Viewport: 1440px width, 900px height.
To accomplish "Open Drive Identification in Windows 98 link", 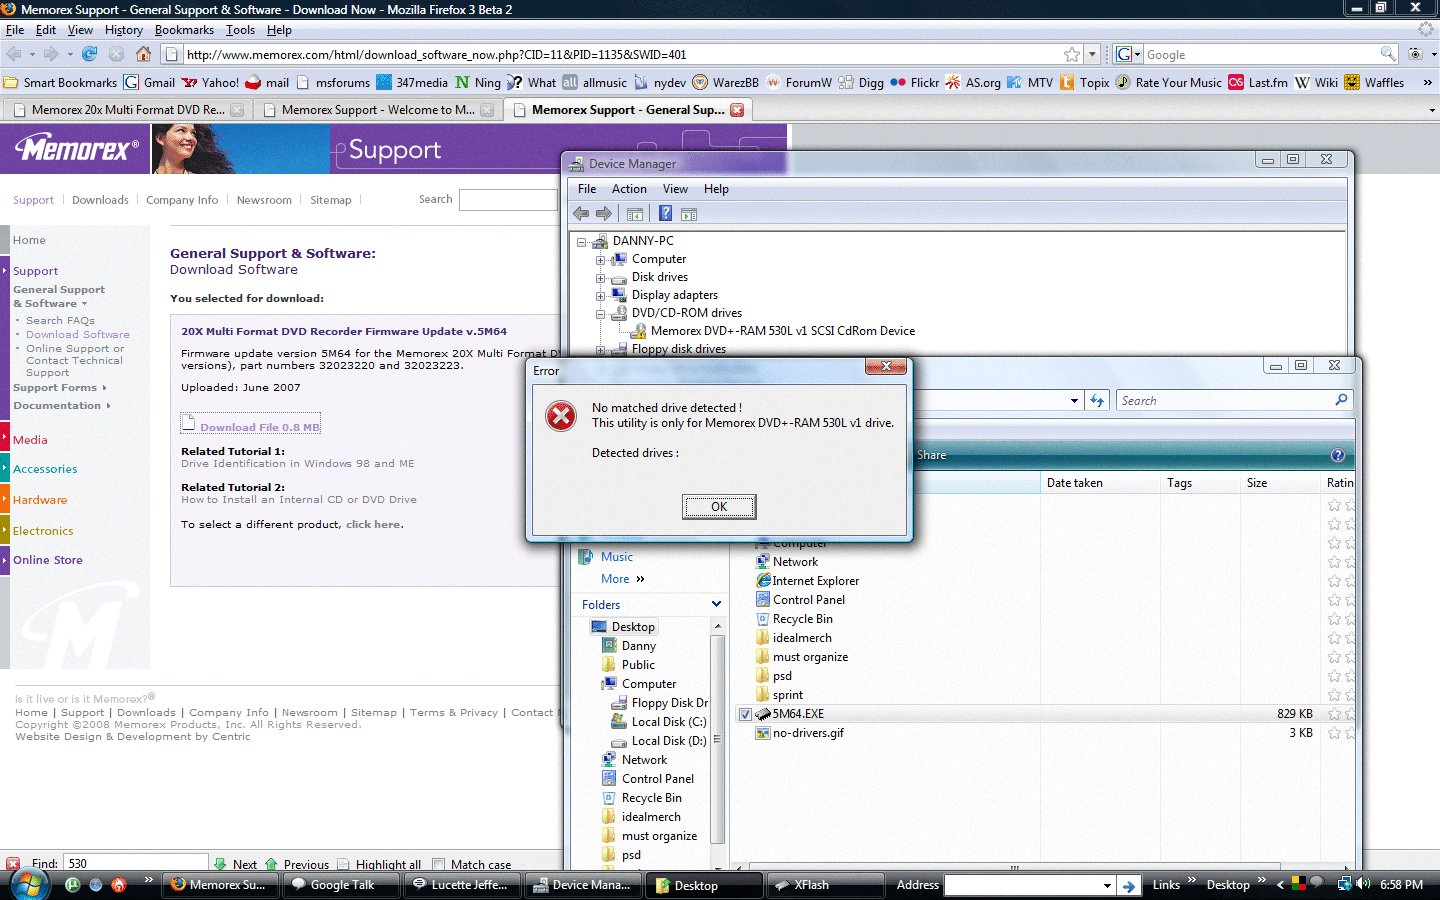I will pos(298,463).
